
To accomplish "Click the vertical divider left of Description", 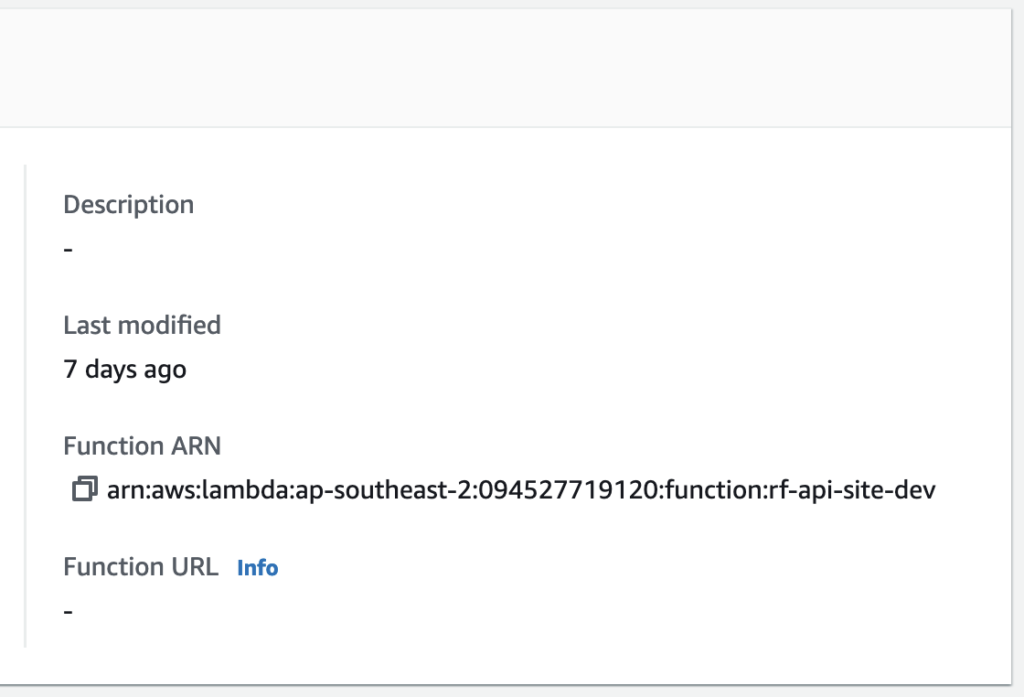I will coord(25,406).
